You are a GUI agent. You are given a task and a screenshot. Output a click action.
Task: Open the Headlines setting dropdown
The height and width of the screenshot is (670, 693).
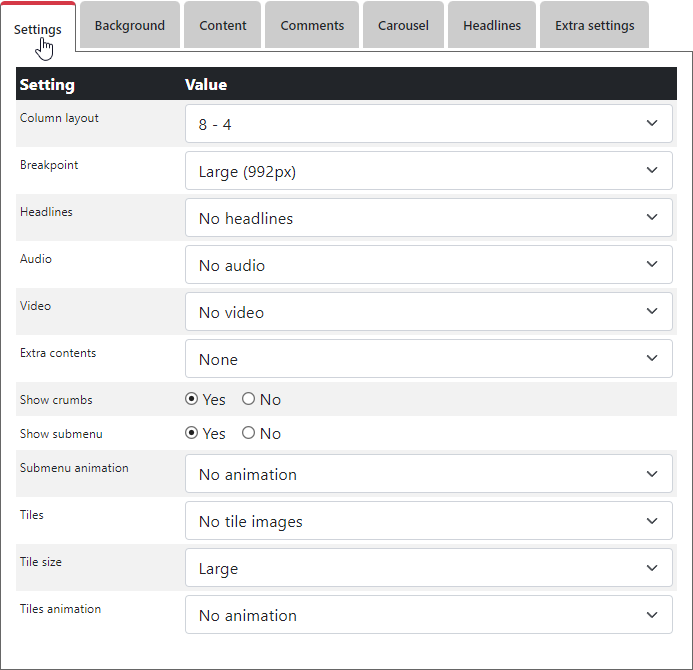(428, 218)
